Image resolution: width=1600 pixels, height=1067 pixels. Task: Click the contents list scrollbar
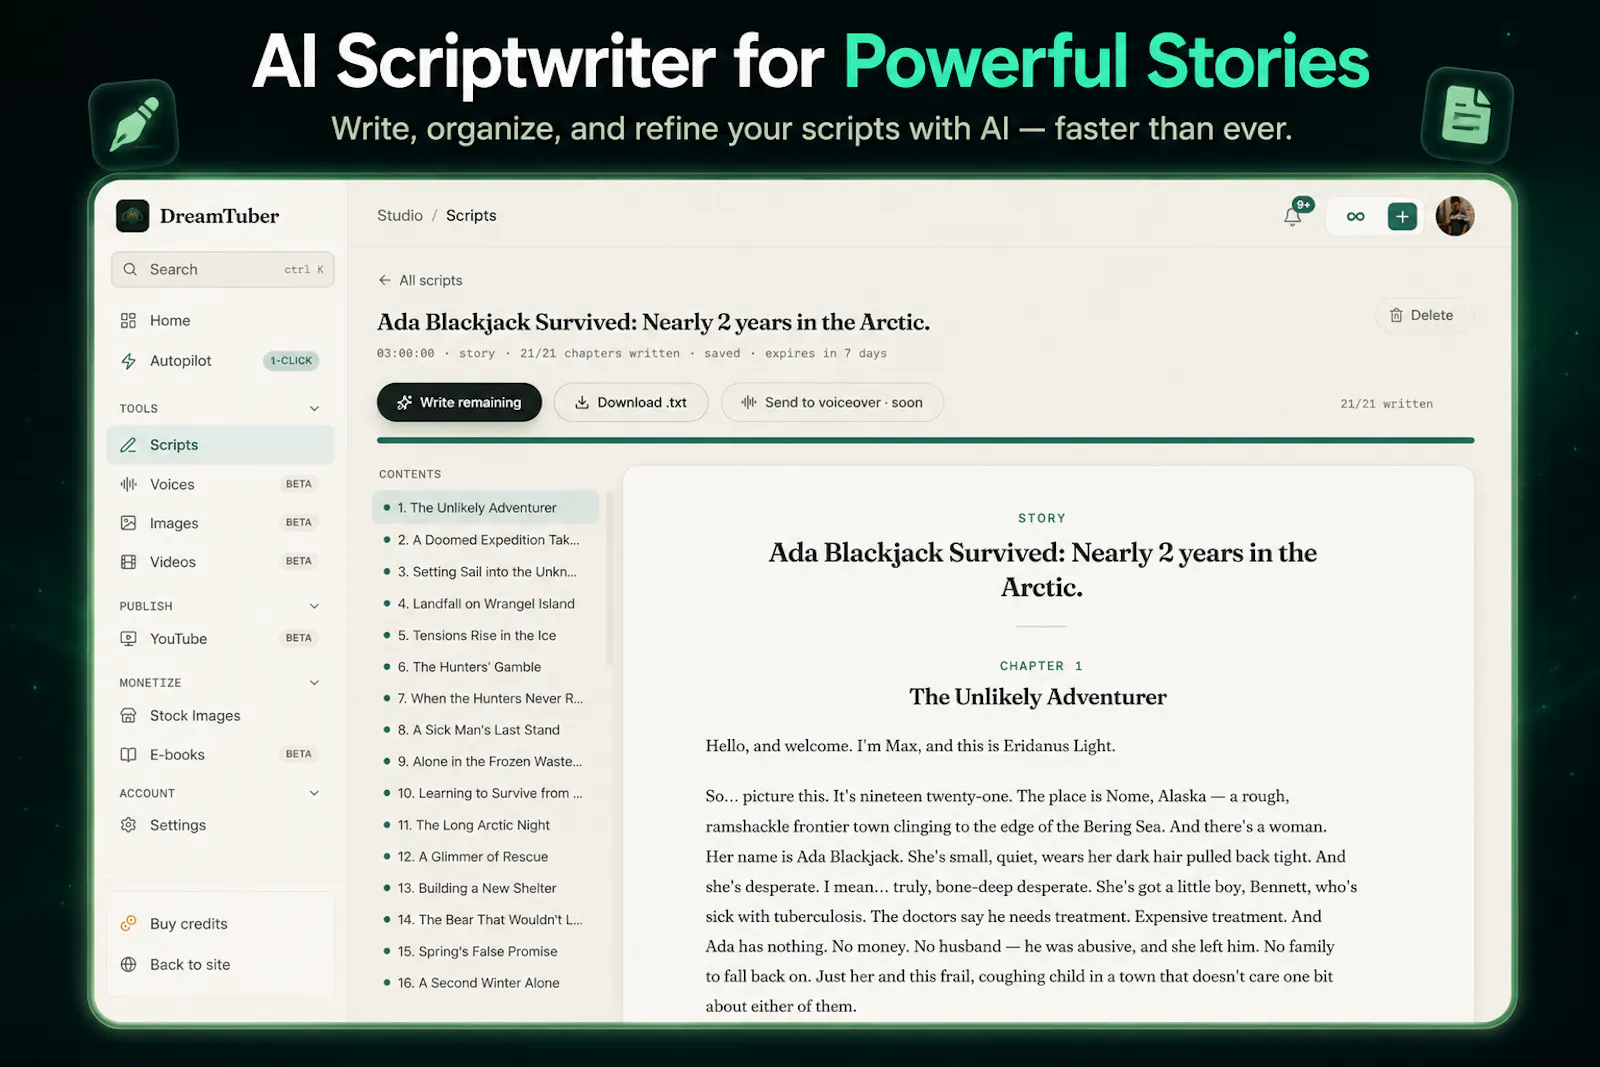click(609, 580)
